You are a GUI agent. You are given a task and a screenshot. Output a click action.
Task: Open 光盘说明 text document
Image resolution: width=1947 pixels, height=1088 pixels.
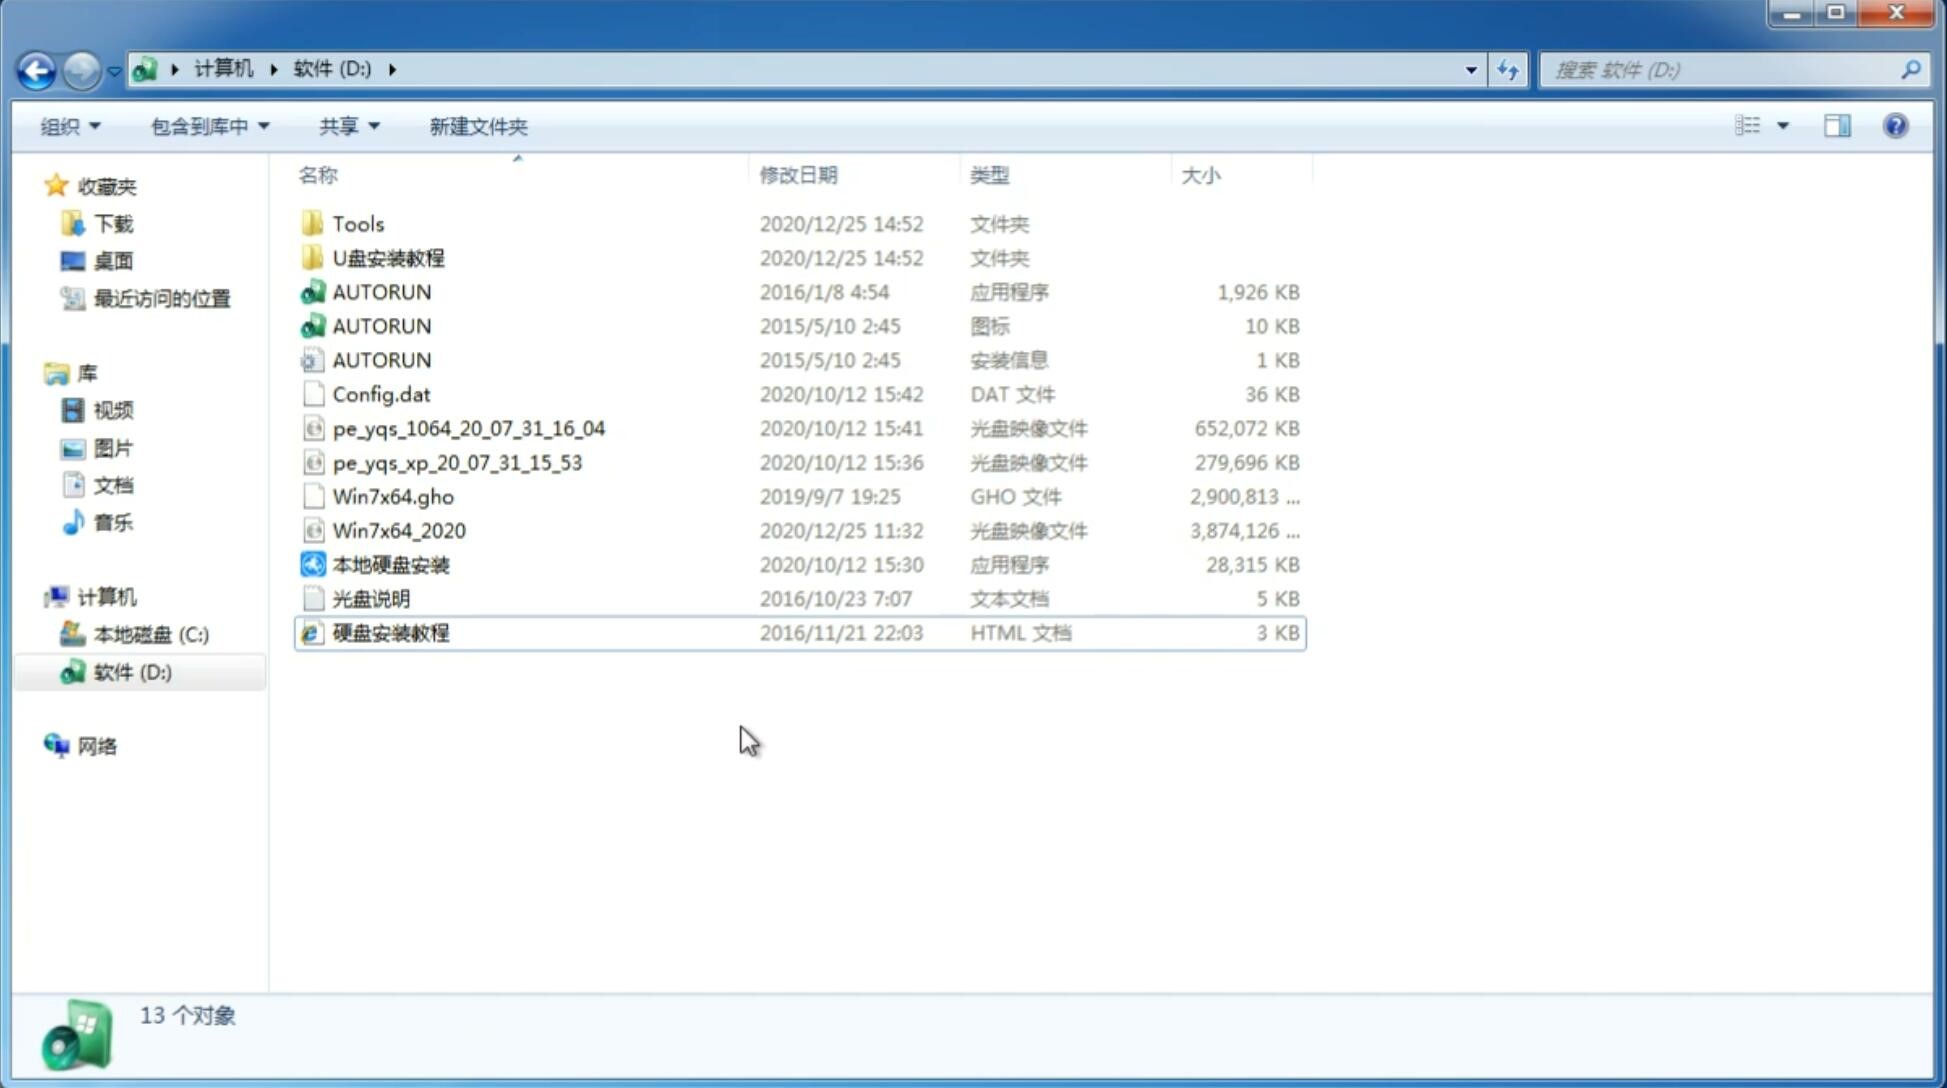[x=372, y=597]
